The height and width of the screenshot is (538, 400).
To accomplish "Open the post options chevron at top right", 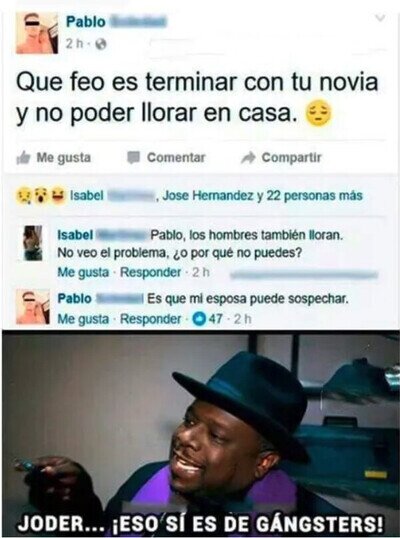I will click(x=380, y=18).
